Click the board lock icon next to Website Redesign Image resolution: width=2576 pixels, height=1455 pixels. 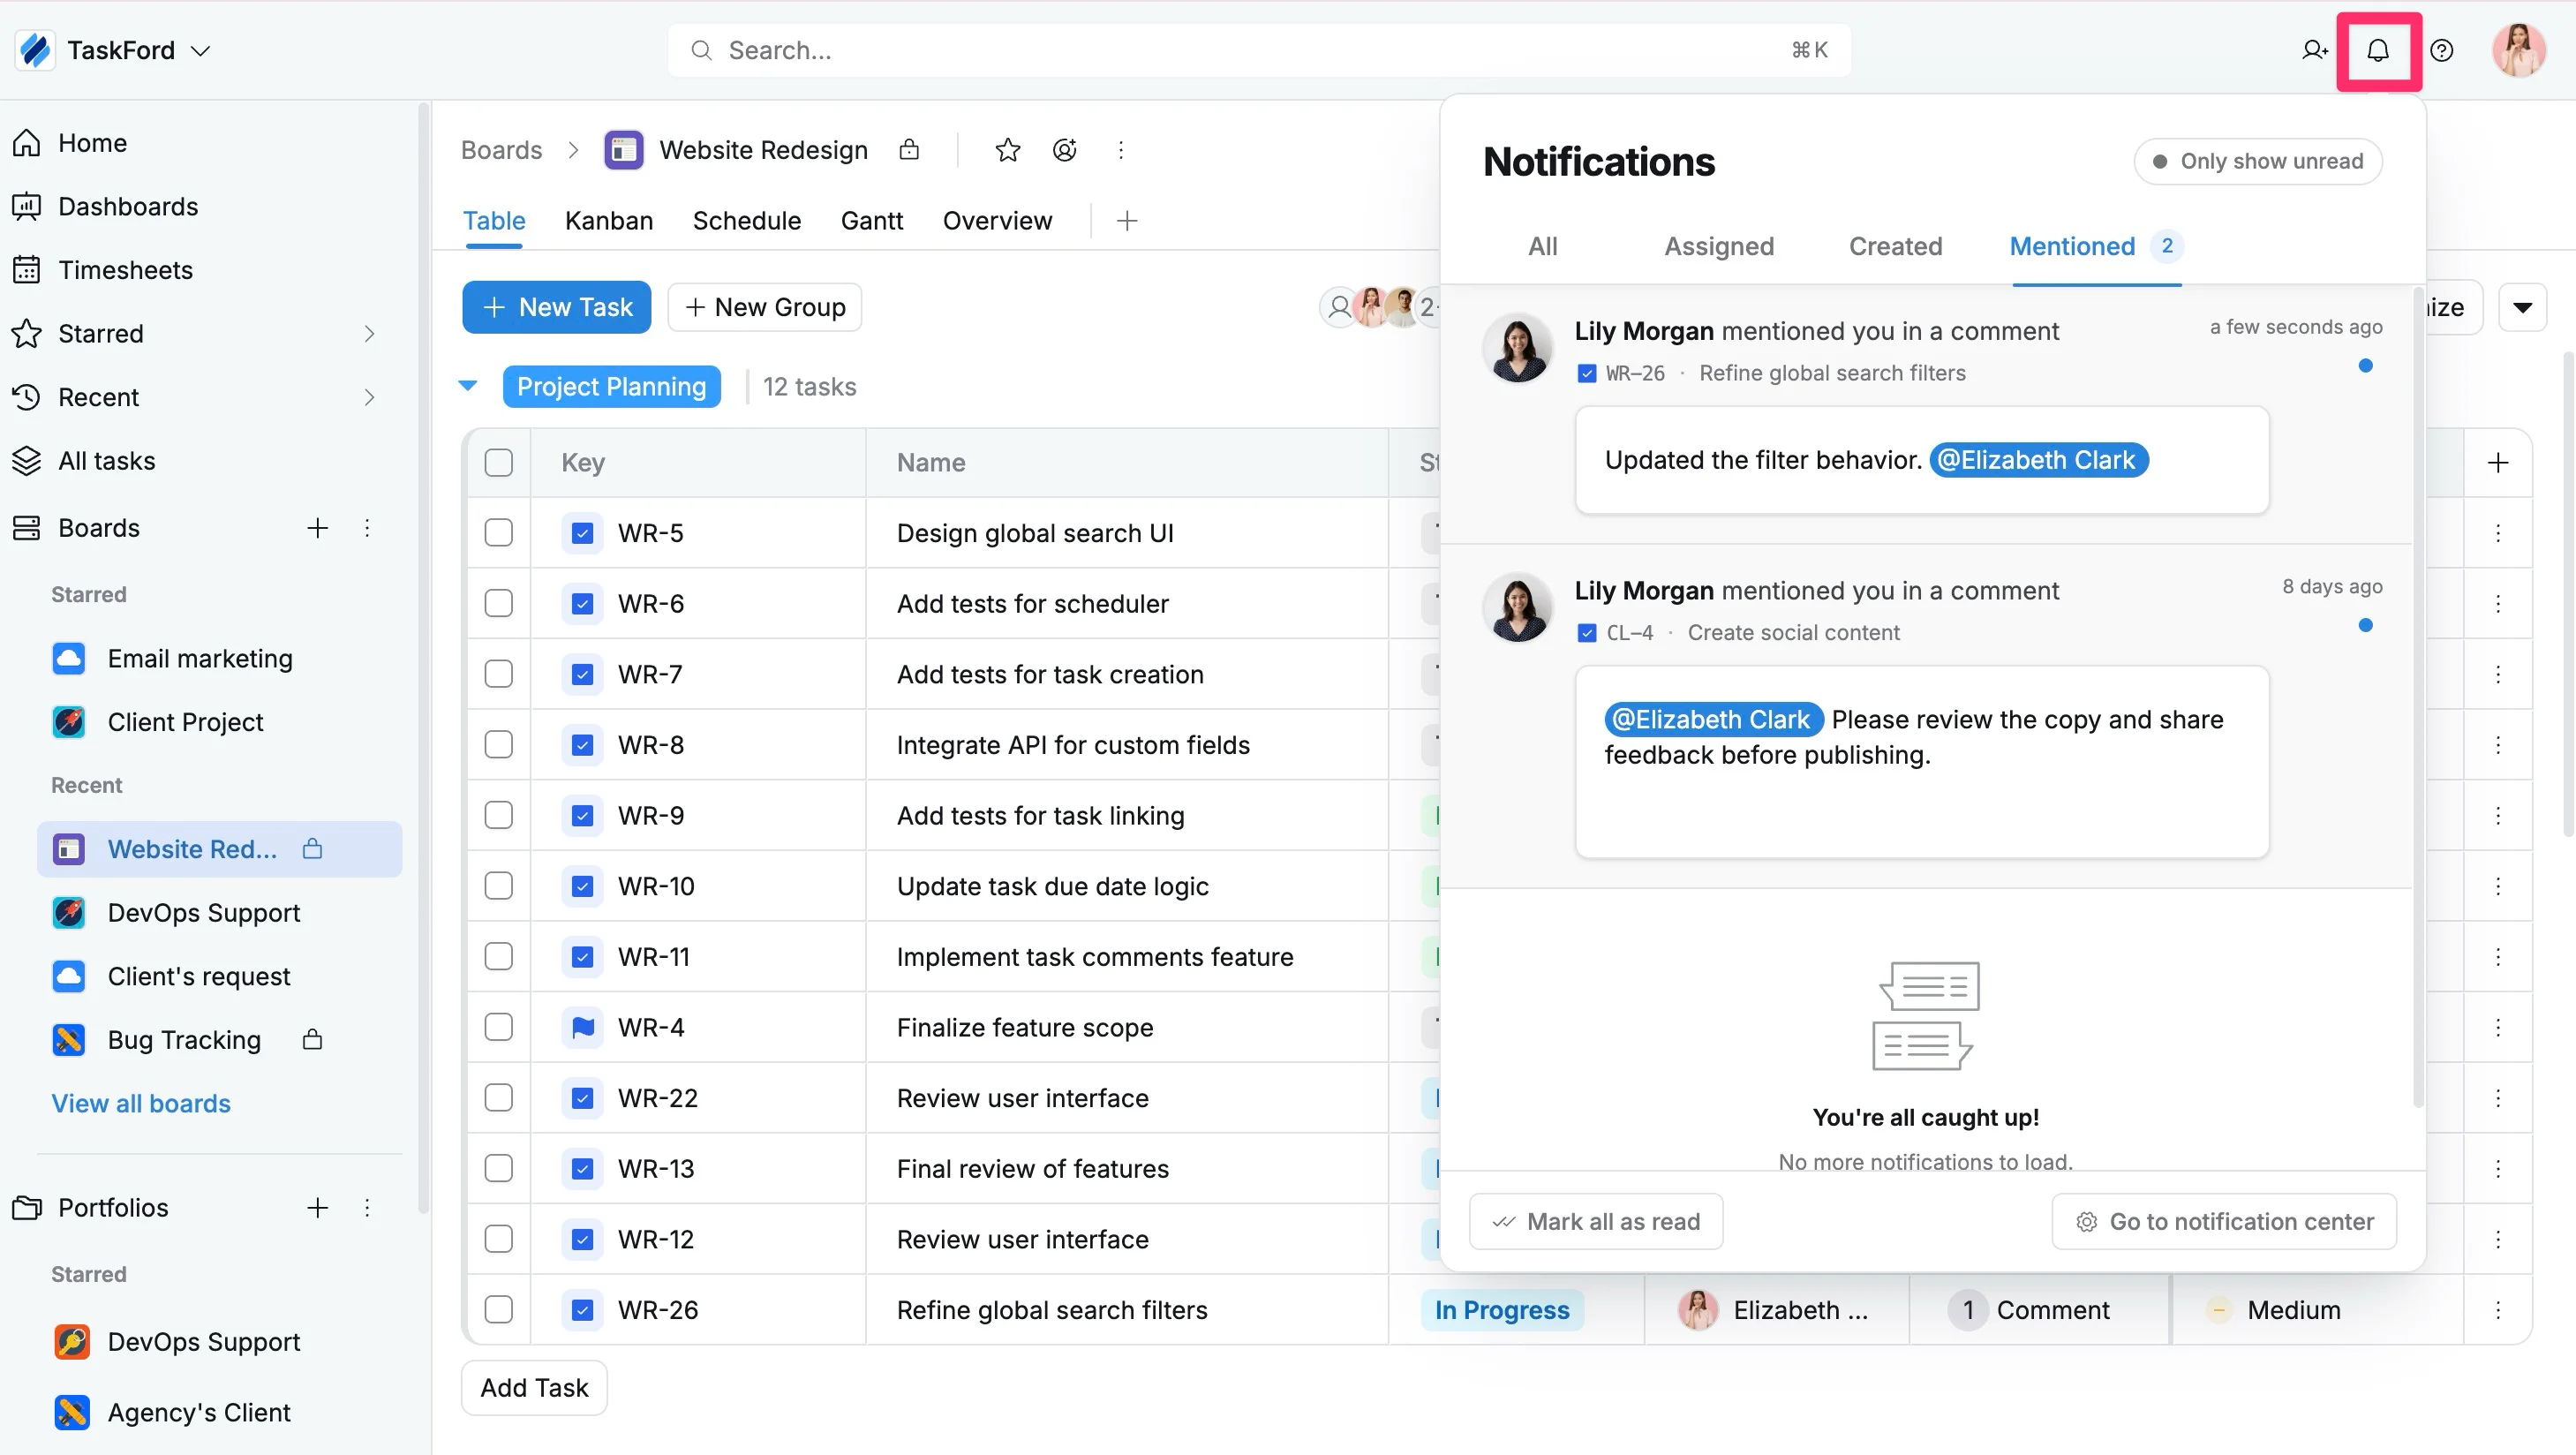[x=908, y=150]
